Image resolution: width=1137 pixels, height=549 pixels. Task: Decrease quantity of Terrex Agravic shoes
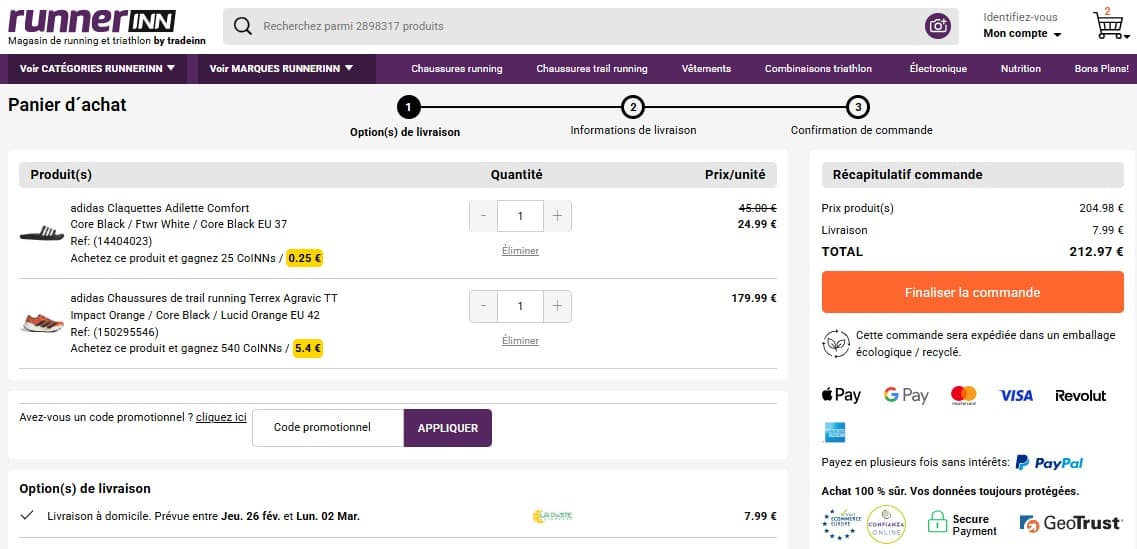click(x=483, y=306)
